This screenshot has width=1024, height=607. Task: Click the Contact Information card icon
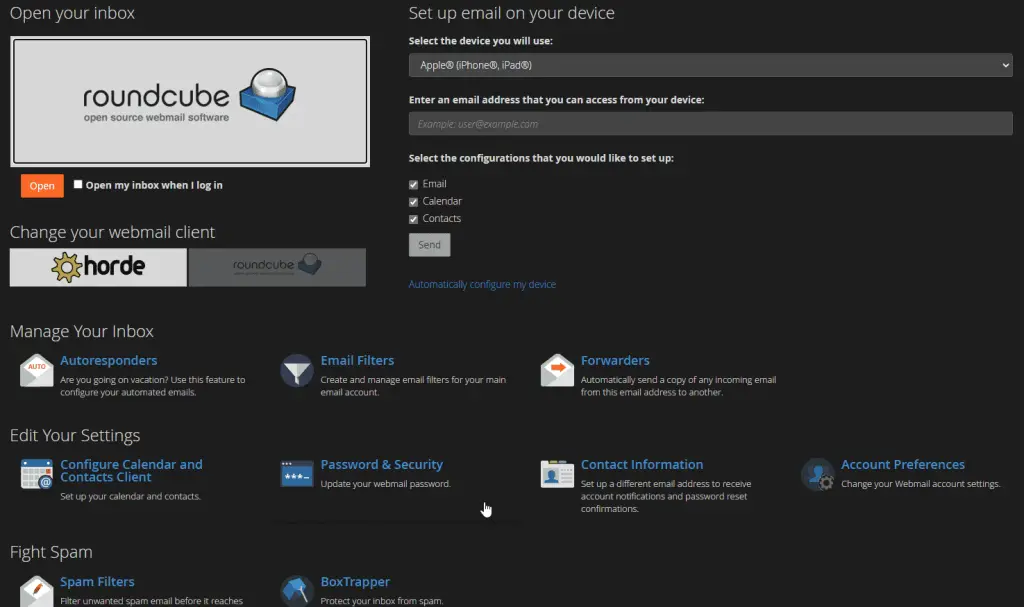tap(557, 474)
